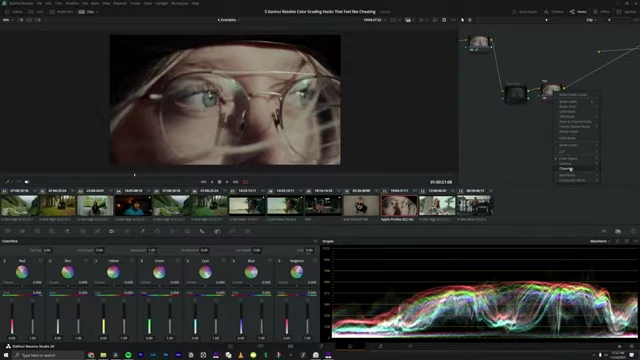The height and width of the screenshot is (360, 640).
Task: Open the Effects panel button
Action: point(602,12)
